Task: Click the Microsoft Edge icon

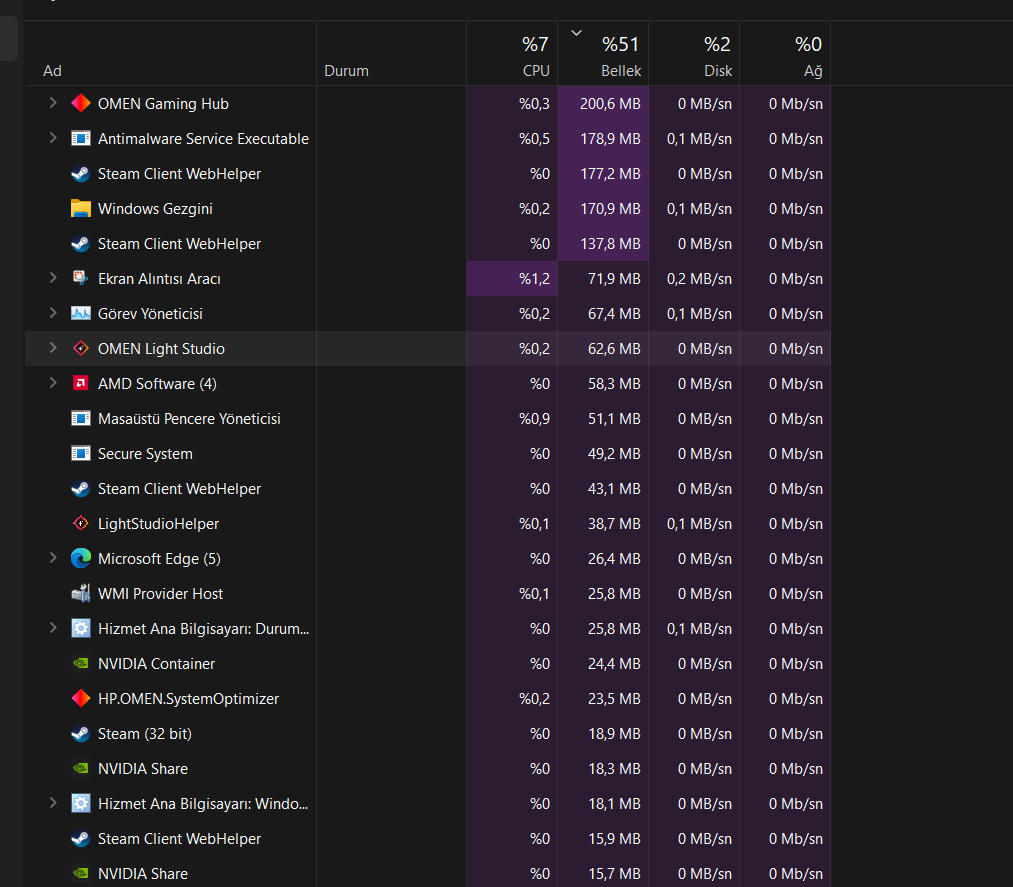Action: pyautogui.click(x=81, y=558)
